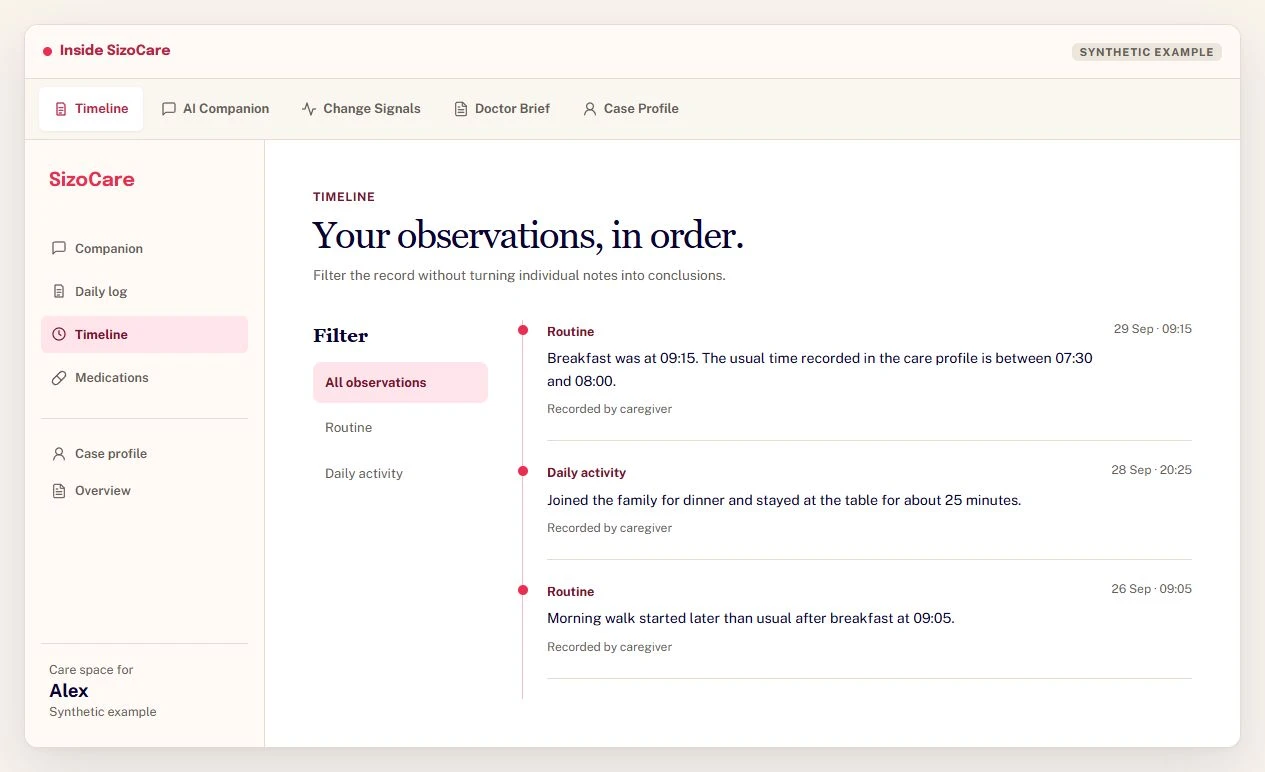The width and height of the screenshot is (1265, 772).
Task: Click the Filter heading
Action: pyautogui.click(x=340, y=335)
